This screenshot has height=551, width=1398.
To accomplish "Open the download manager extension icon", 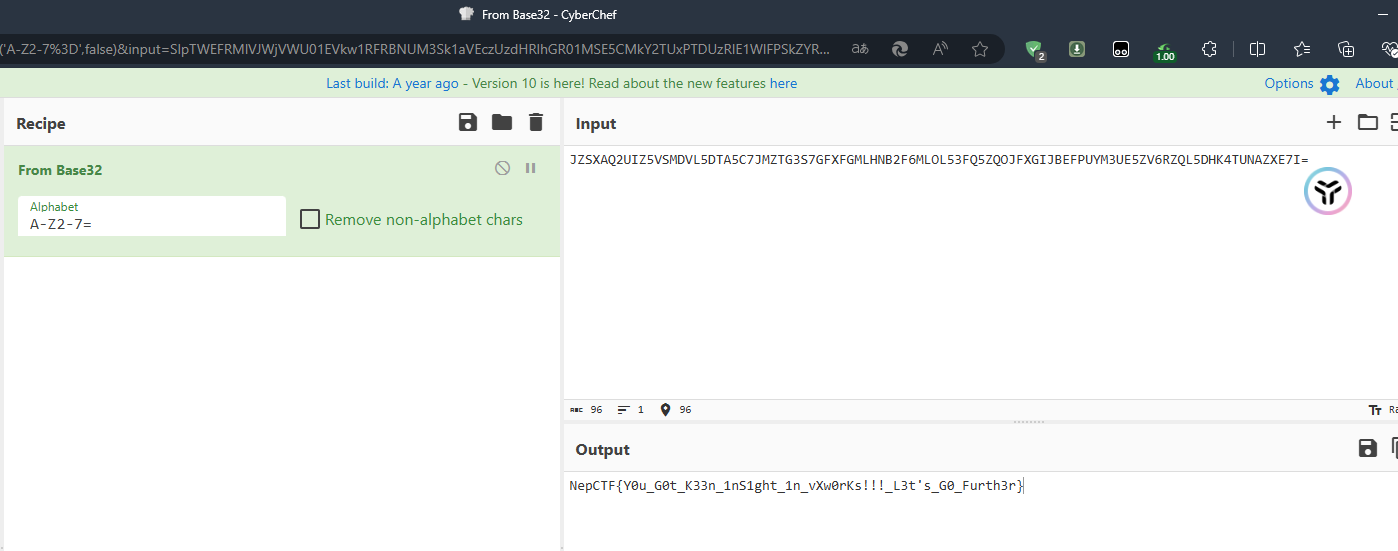I will 1077,48.
